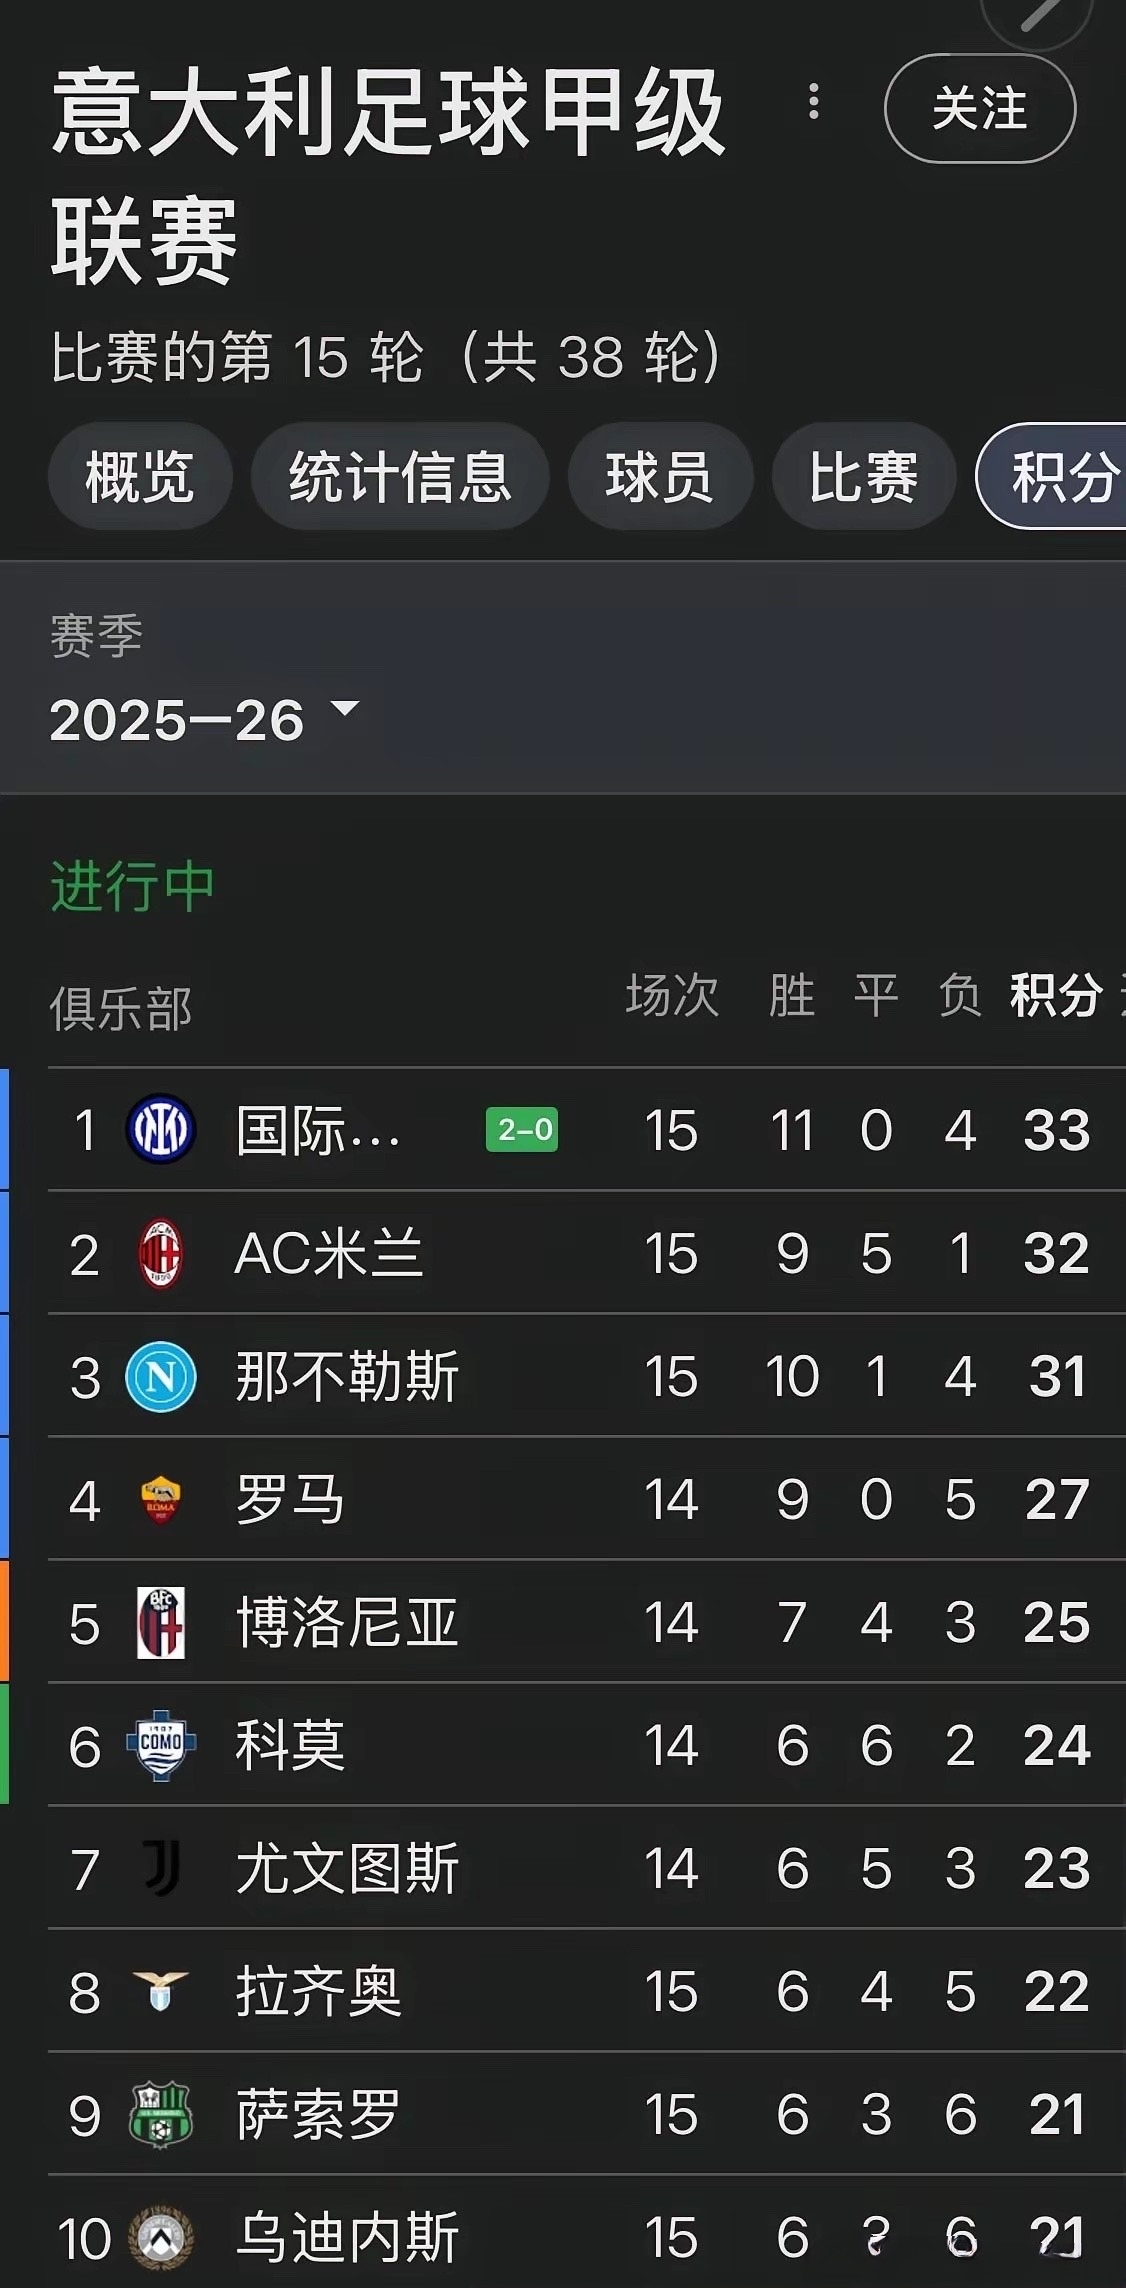
Task: Click the Inter Milan club crest
Action: 160,1130
